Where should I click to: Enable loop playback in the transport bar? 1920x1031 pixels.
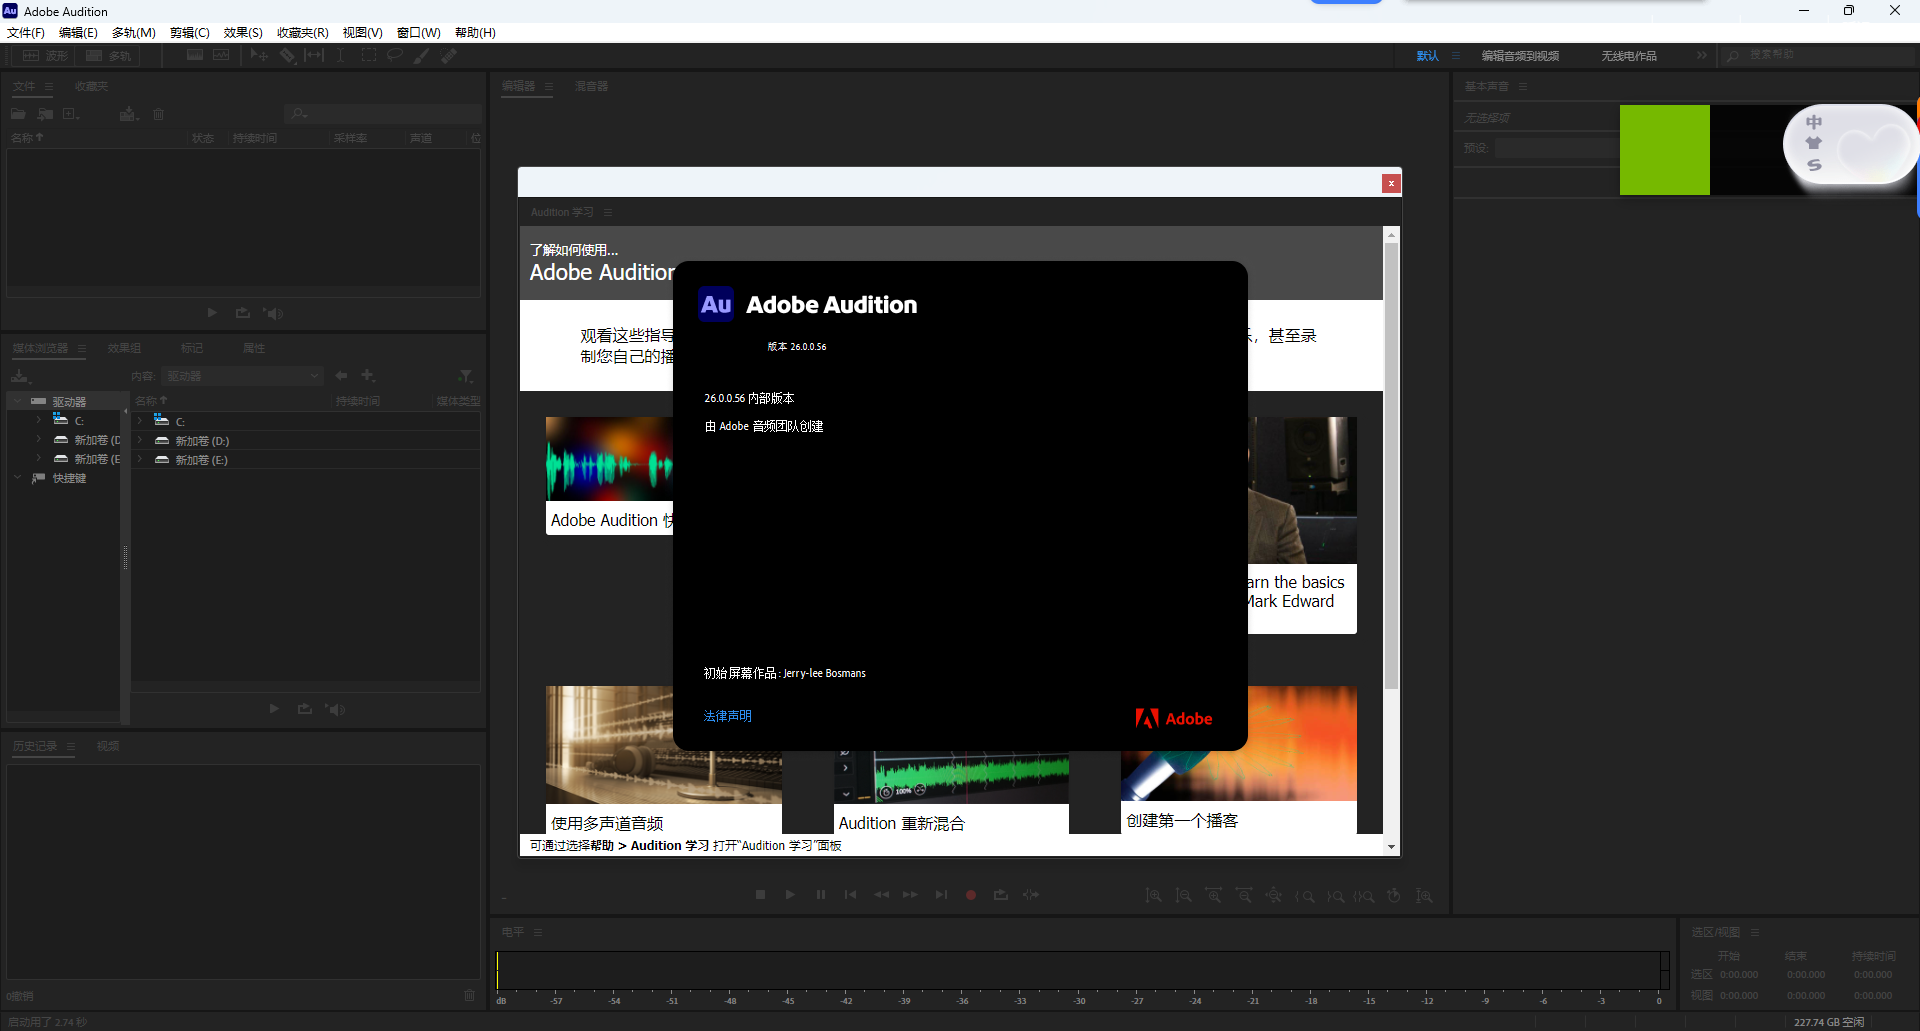click(x=1001, y=894)
